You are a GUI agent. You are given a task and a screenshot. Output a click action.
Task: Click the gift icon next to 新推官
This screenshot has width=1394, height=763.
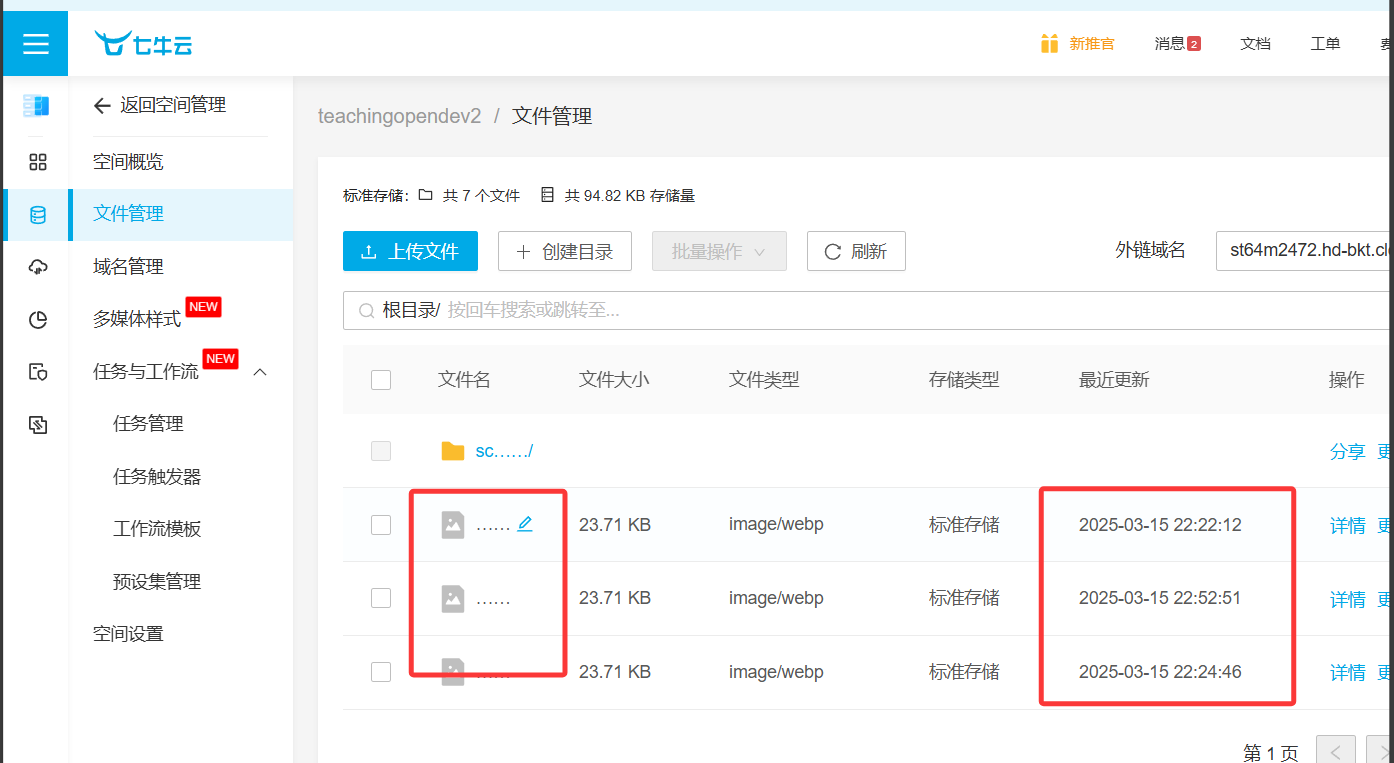coord(1049,44)
